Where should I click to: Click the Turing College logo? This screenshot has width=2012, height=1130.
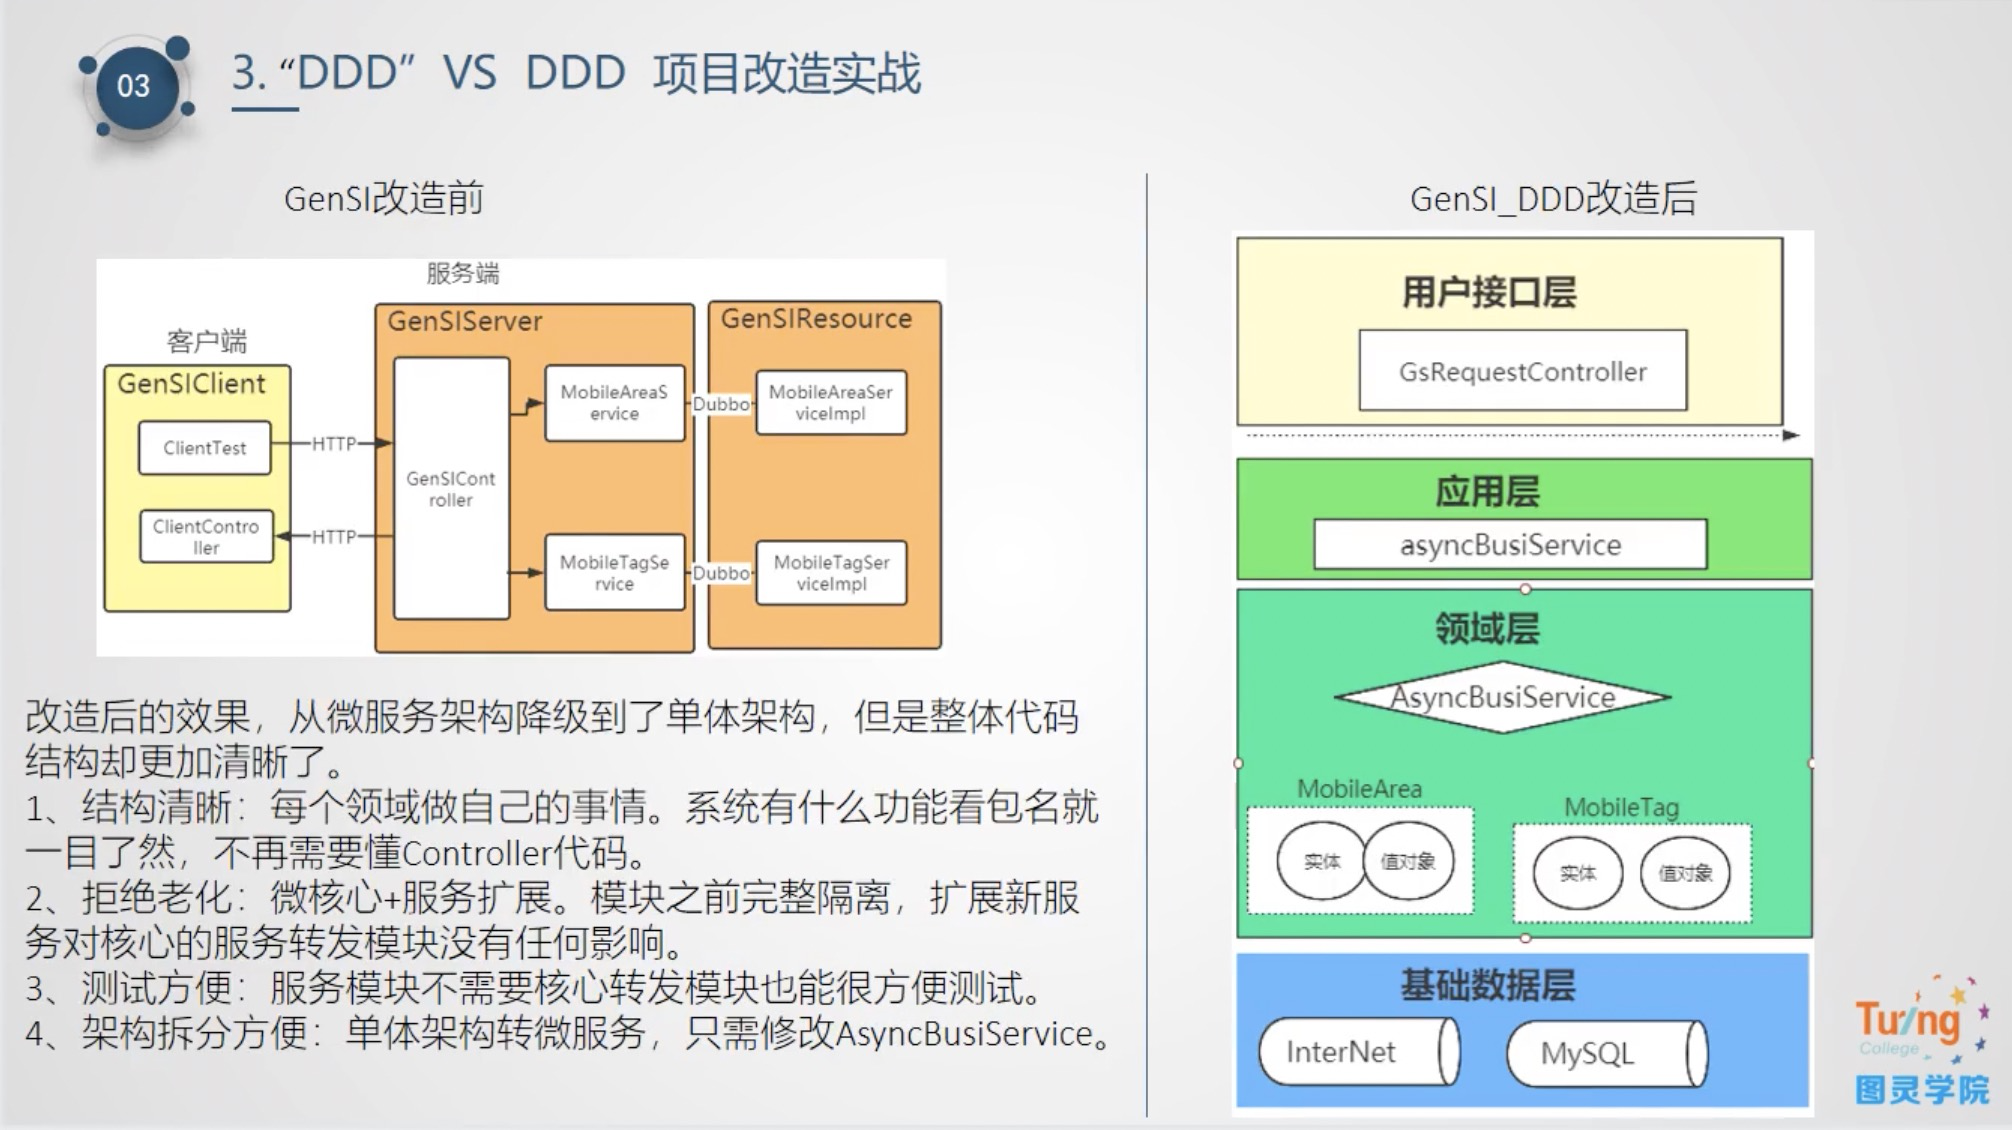[x=1920, y=1020]
